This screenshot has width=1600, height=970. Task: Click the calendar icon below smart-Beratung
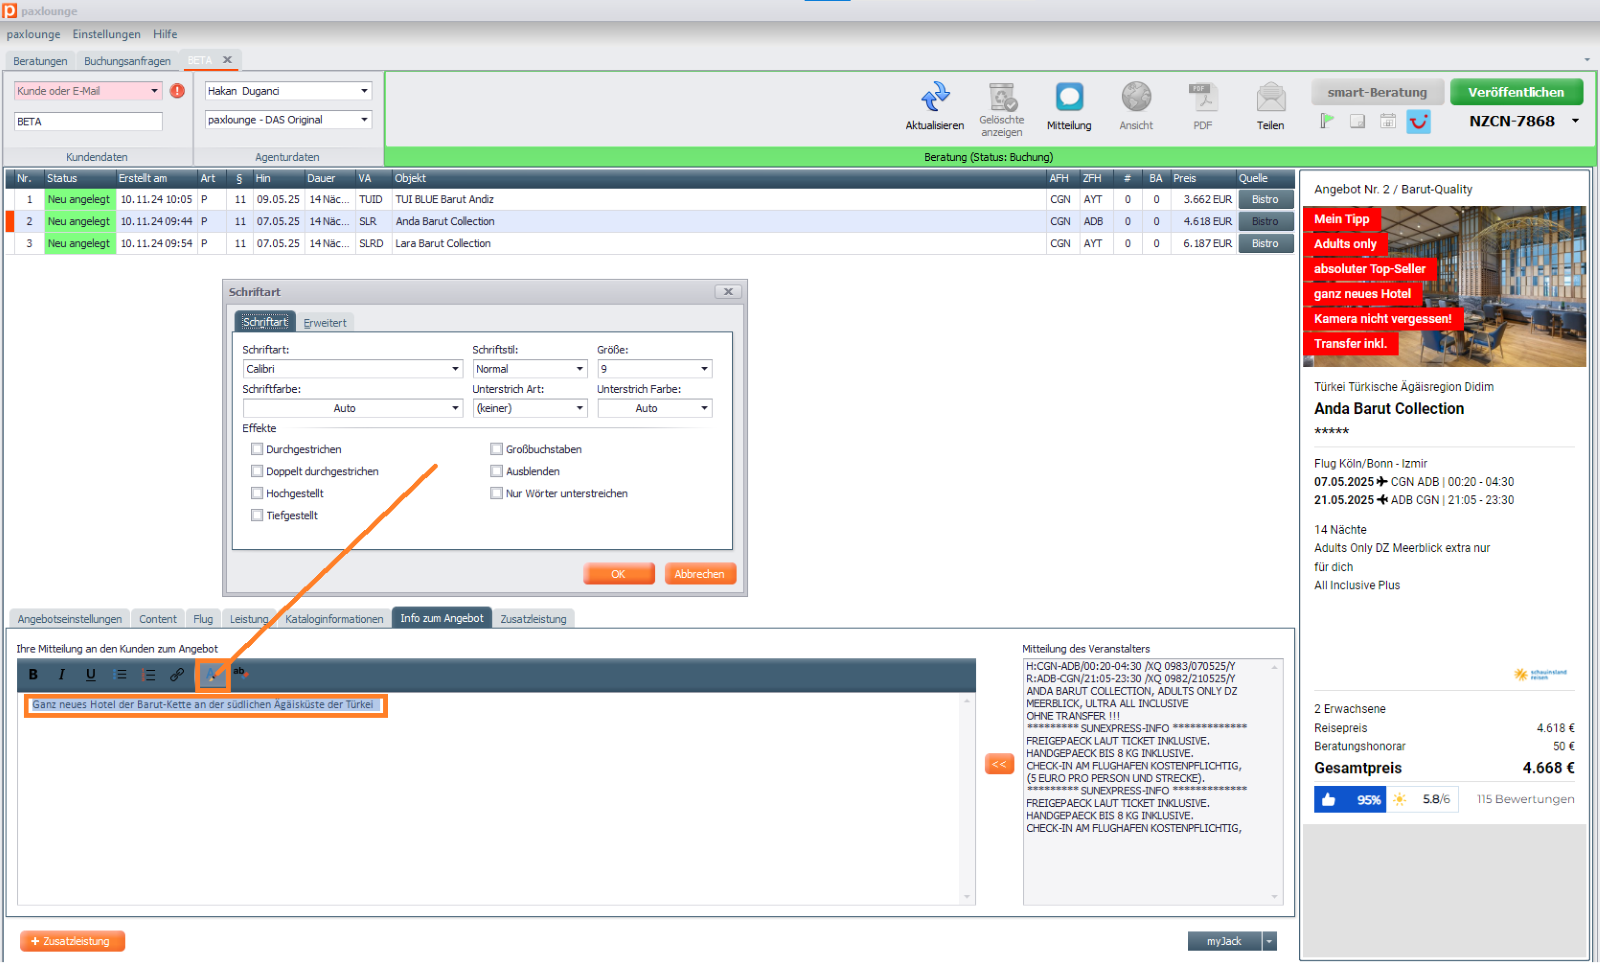tap(1388, 121)
